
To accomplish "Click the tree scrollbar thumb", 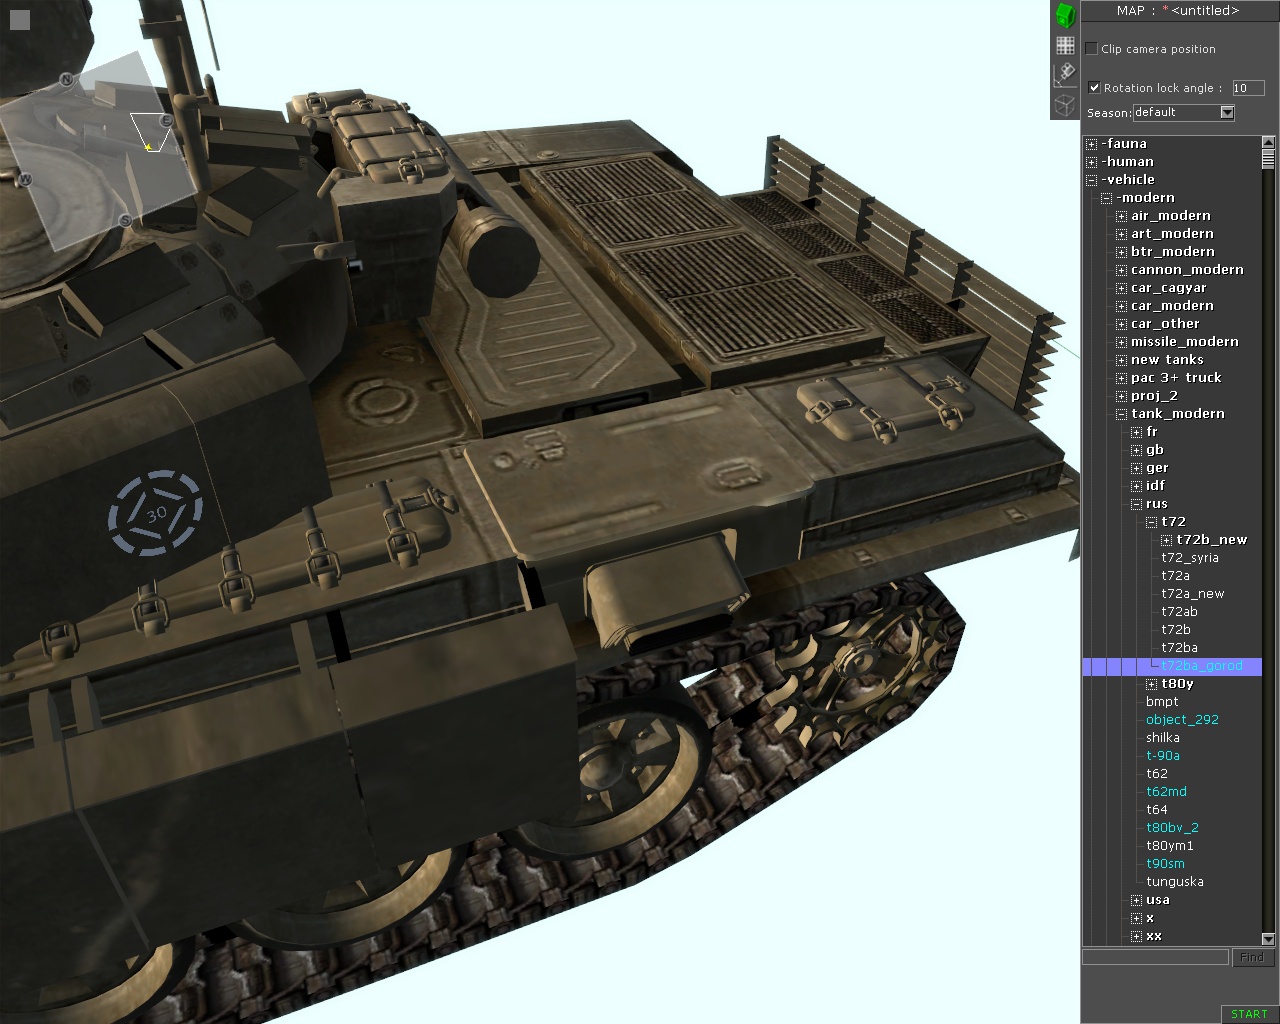I will point(1269,159).
